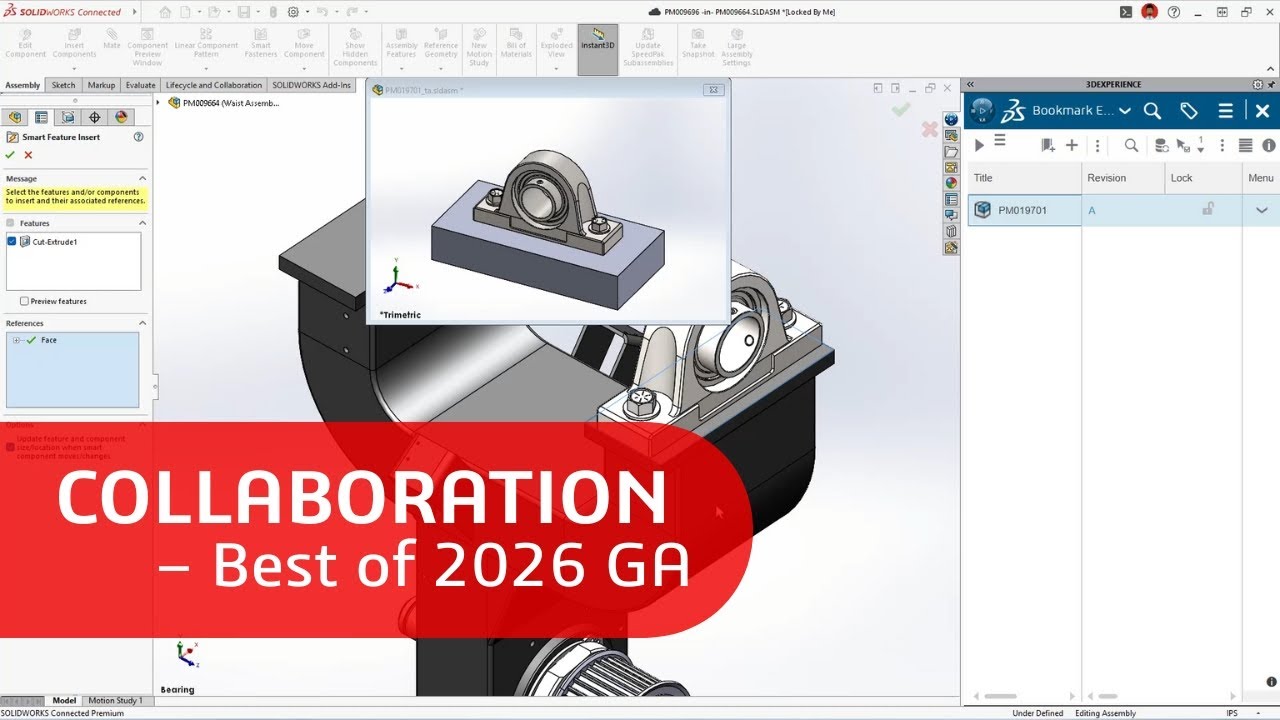Open the Markup tab
The width and height of the screenshot is (1280, 720).
click(x=101, y=85)
